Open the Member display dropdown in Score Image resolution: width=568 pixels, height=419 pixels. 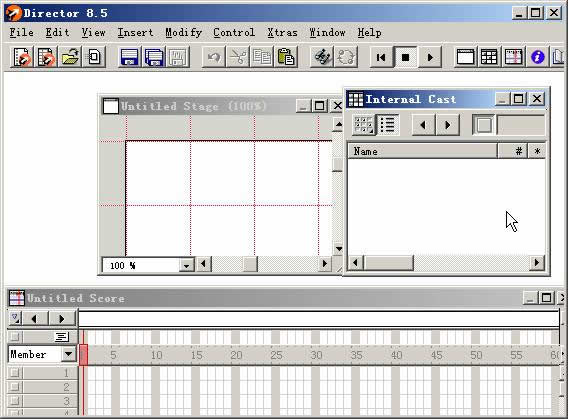coord(68,354)
